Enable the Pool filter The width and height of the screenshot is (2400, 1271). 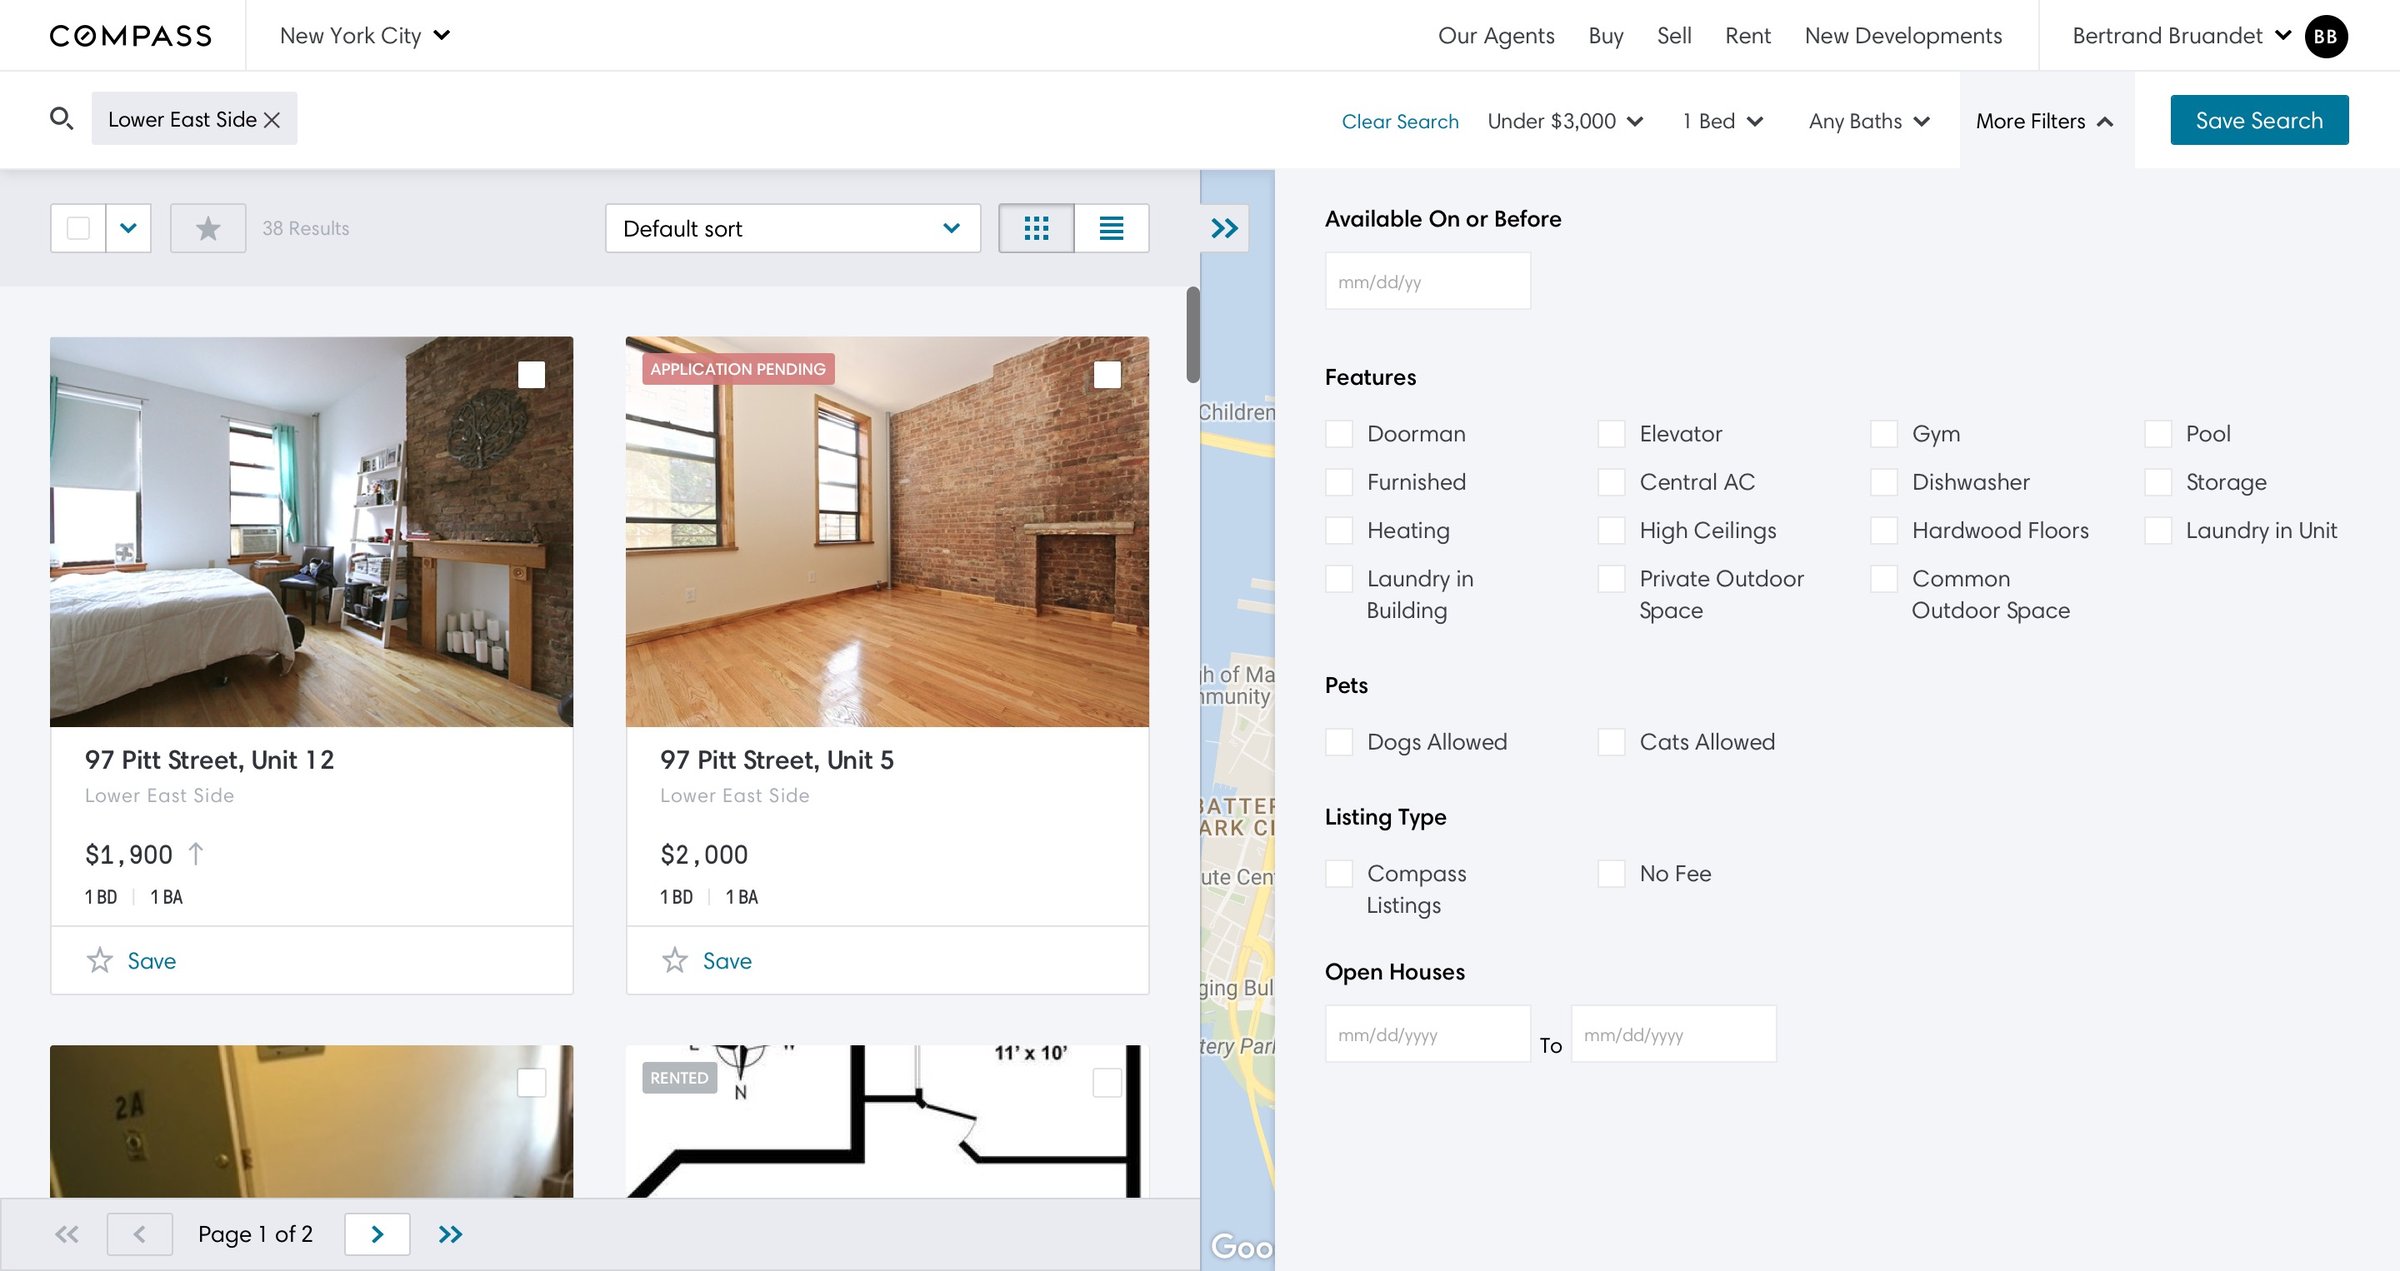[2158, 434]
